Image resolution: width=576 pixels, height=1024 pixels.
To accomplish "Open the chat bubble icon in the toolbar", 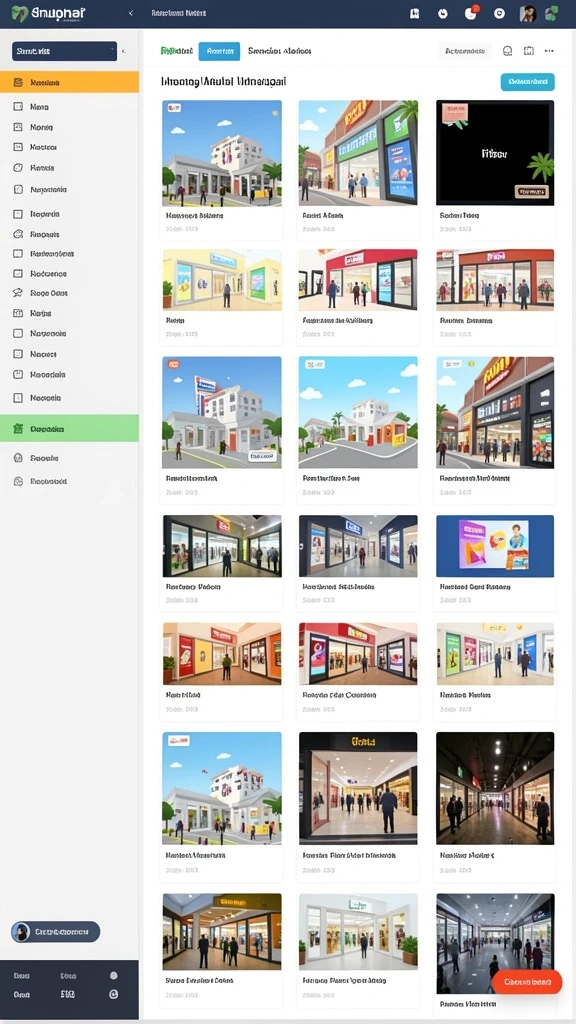I will click(507, 51).
